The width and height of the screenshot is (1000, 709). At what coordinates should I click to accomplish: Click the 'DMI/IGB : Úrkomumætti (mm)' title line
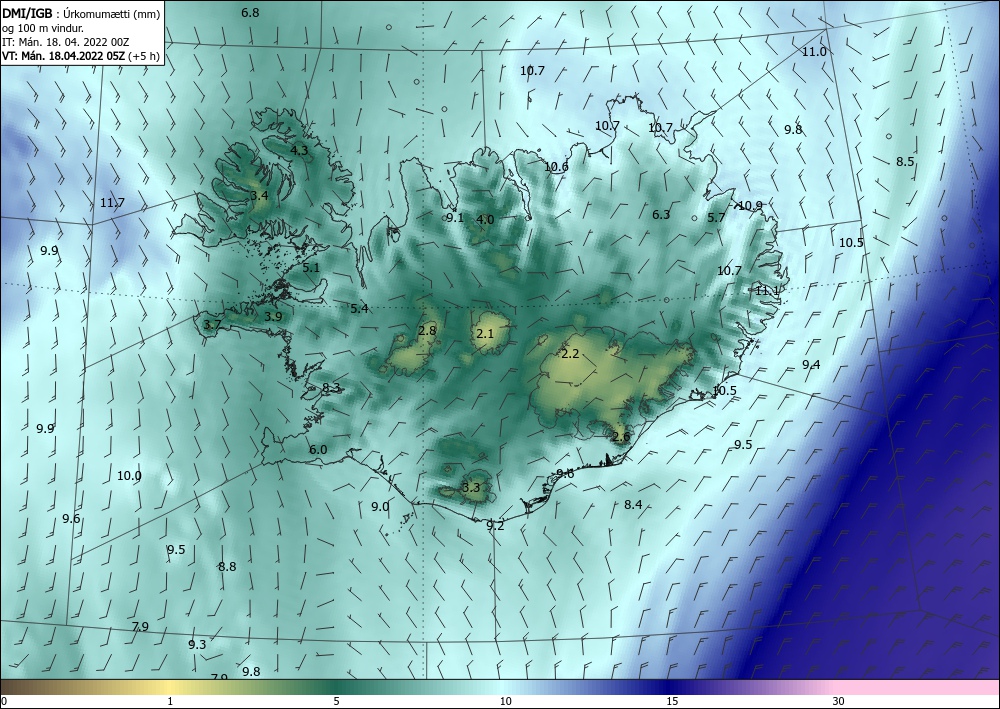[80, 12]
